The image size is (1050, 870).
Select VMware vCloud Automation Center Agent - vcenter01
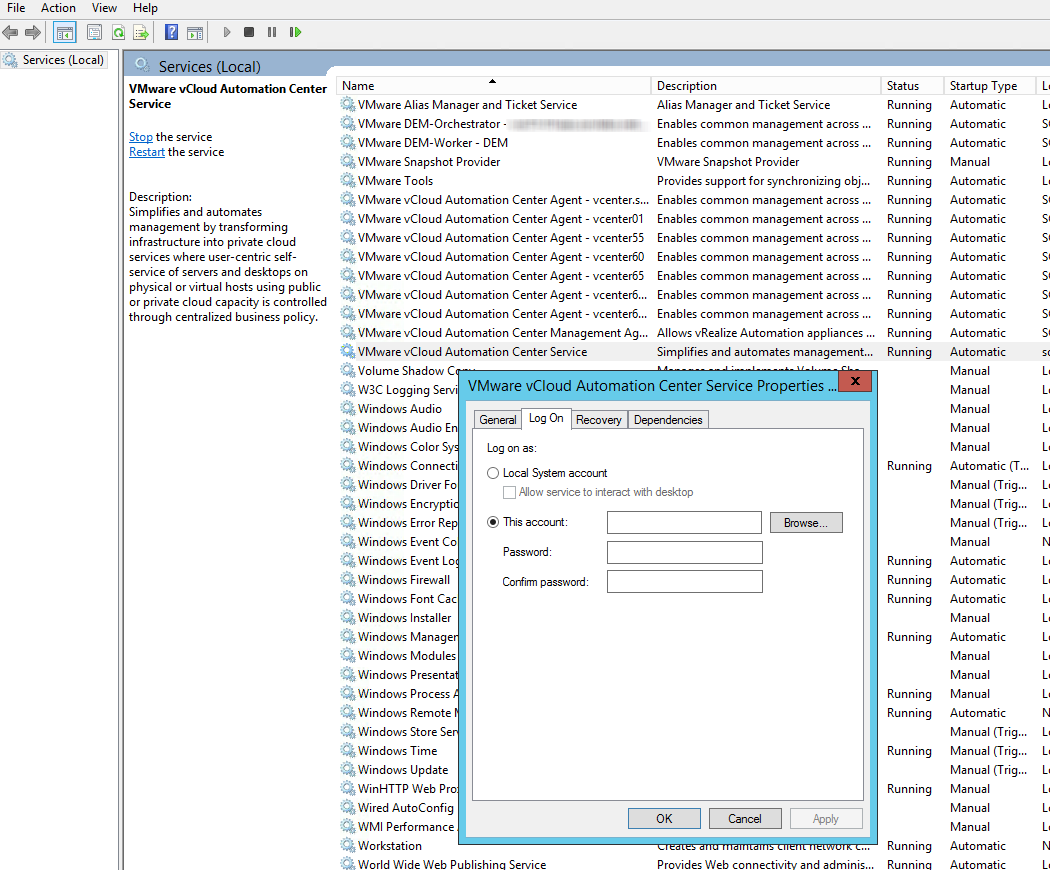point(500,219)
